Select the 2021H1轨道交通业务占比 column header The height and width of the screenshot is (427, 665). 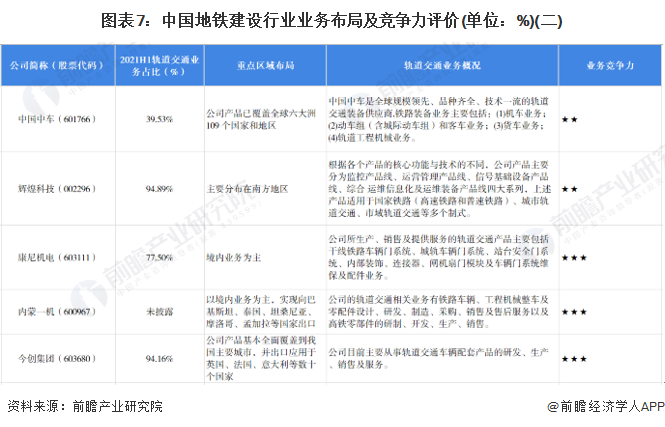pyautogui.click(x=158, y=66)
